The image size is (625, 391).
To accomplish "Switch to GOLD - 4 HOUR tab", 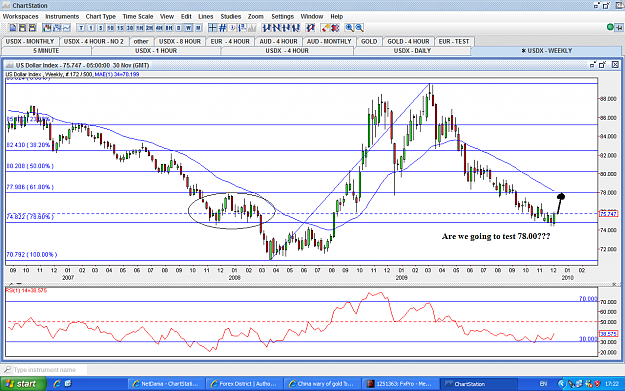I will (409, 41).
